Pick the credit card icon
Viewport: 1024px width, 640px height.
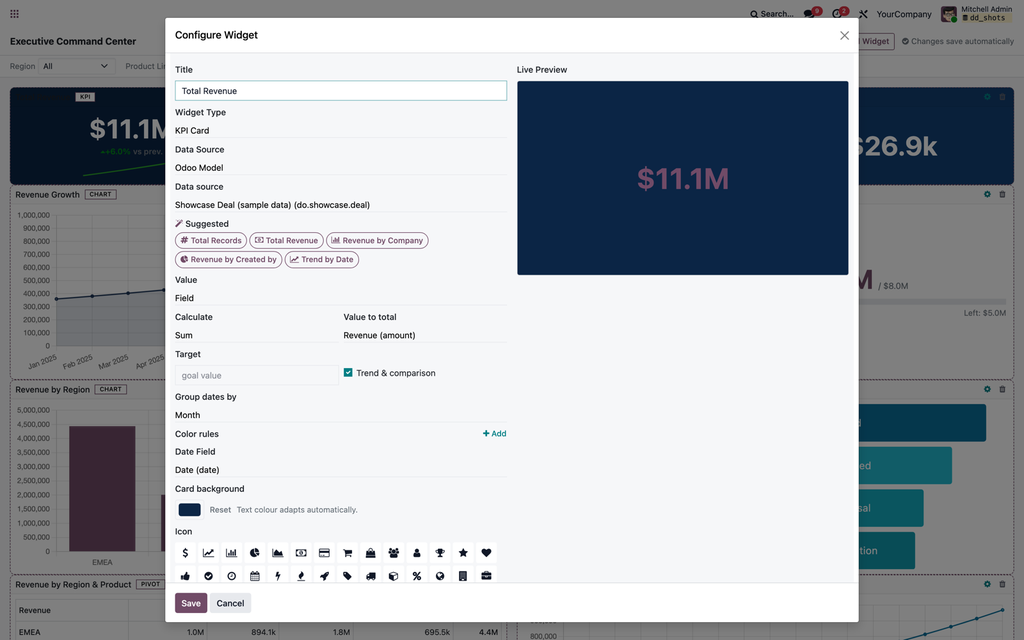pos(324,552)
